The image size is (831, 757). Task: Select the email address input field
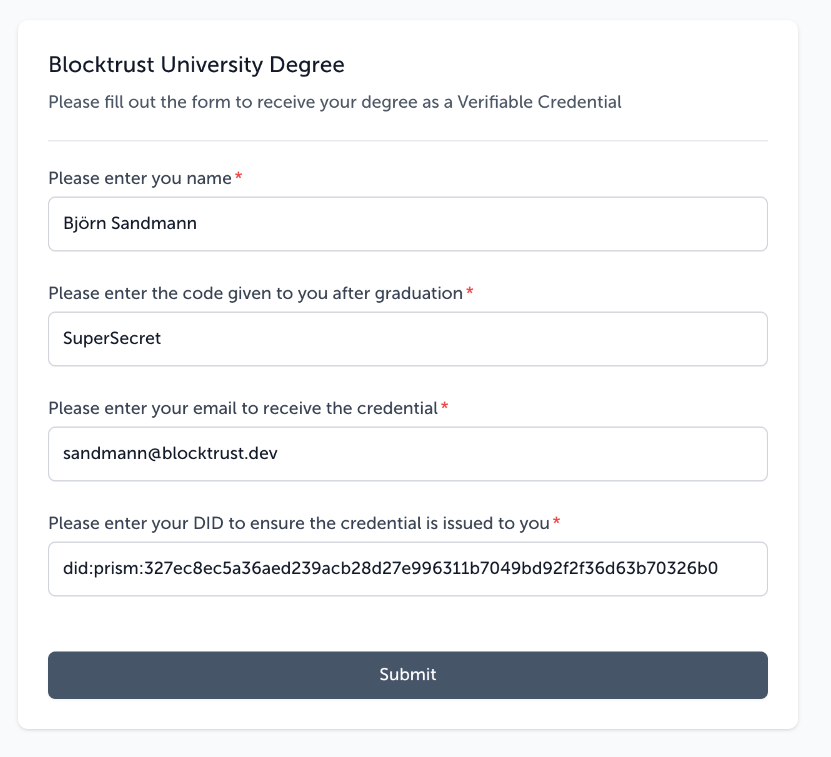coord(408,454)
